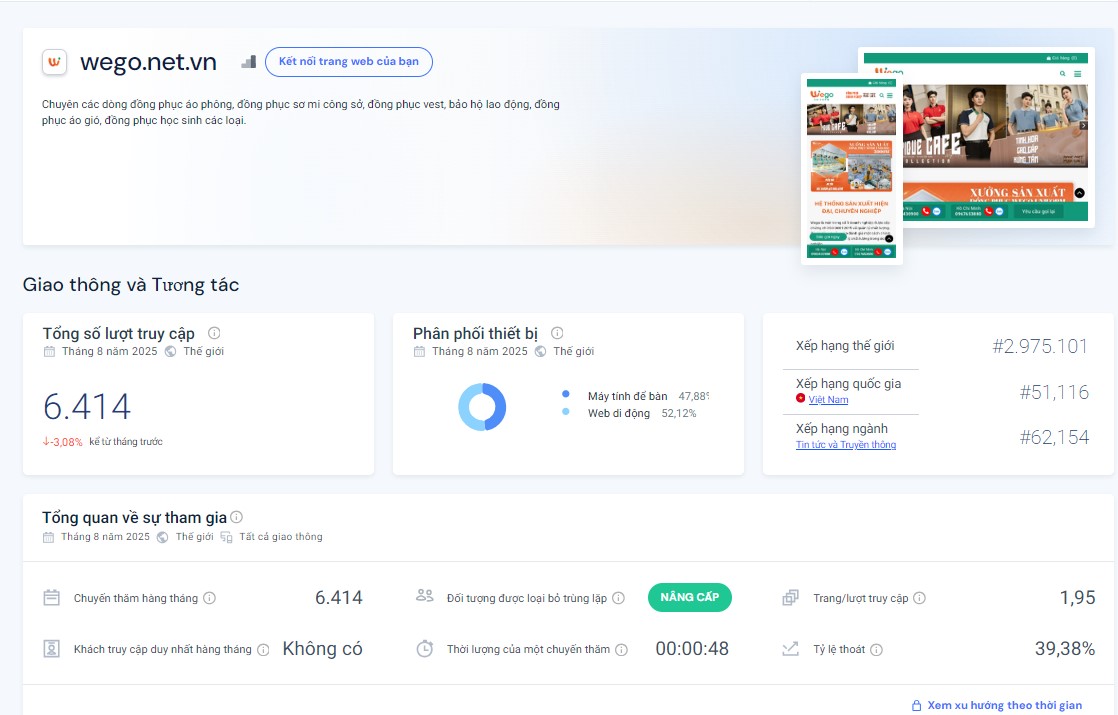Click the Máy tính để bàn legend color dot
Viewport: 1118px width, 715px height.
point(566,395)
